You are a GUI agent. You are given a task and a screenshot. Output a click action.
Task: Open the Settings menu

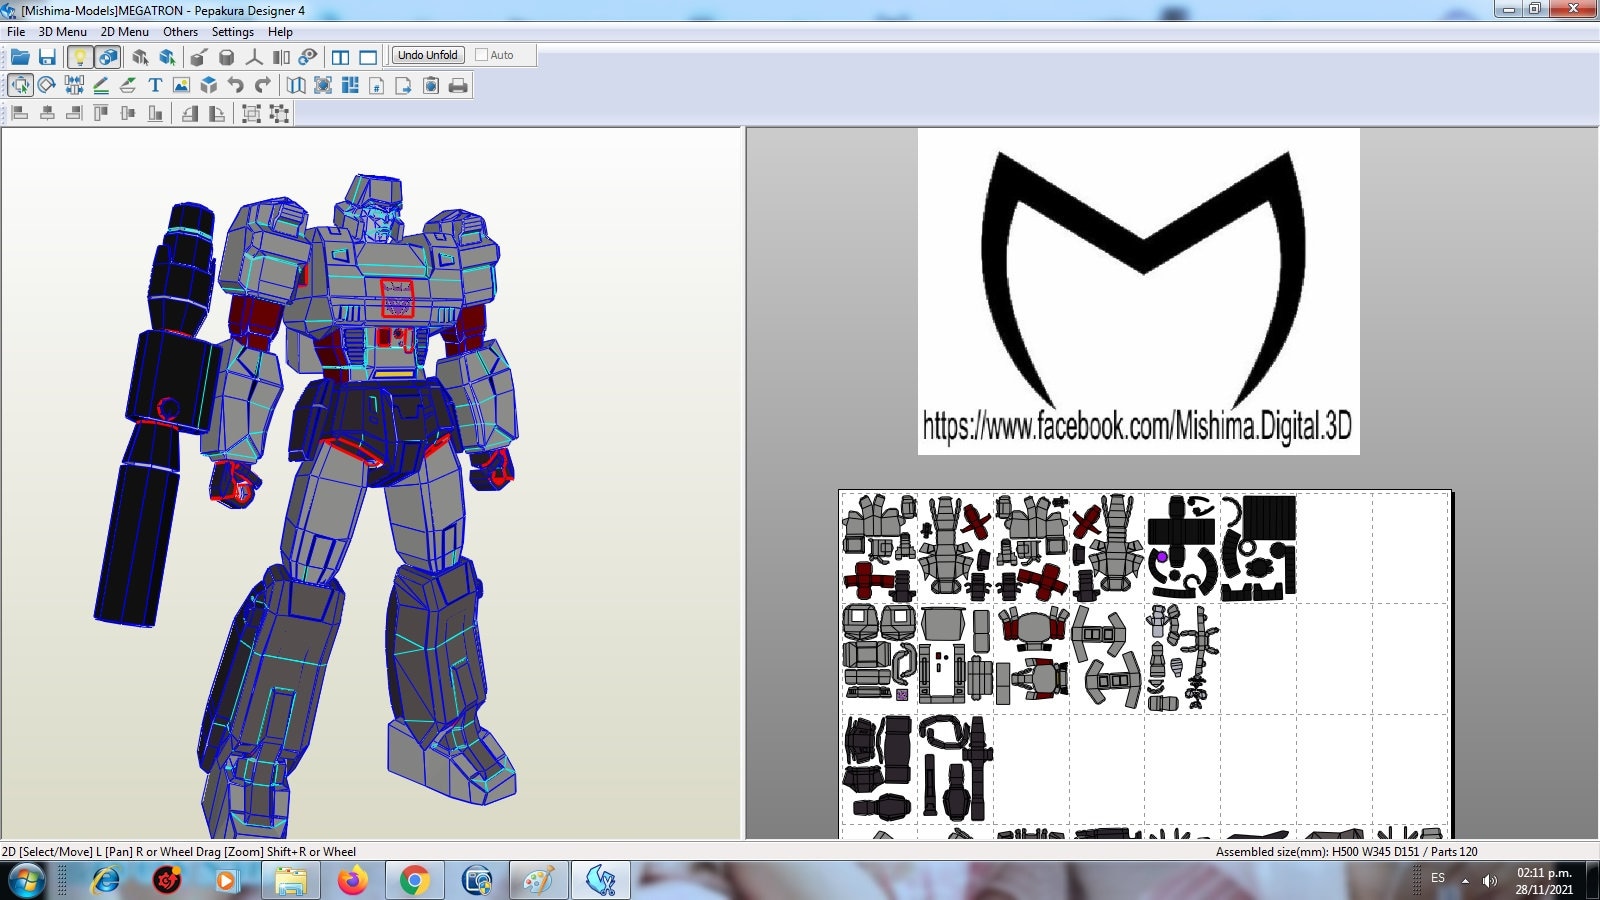point(232,31)
